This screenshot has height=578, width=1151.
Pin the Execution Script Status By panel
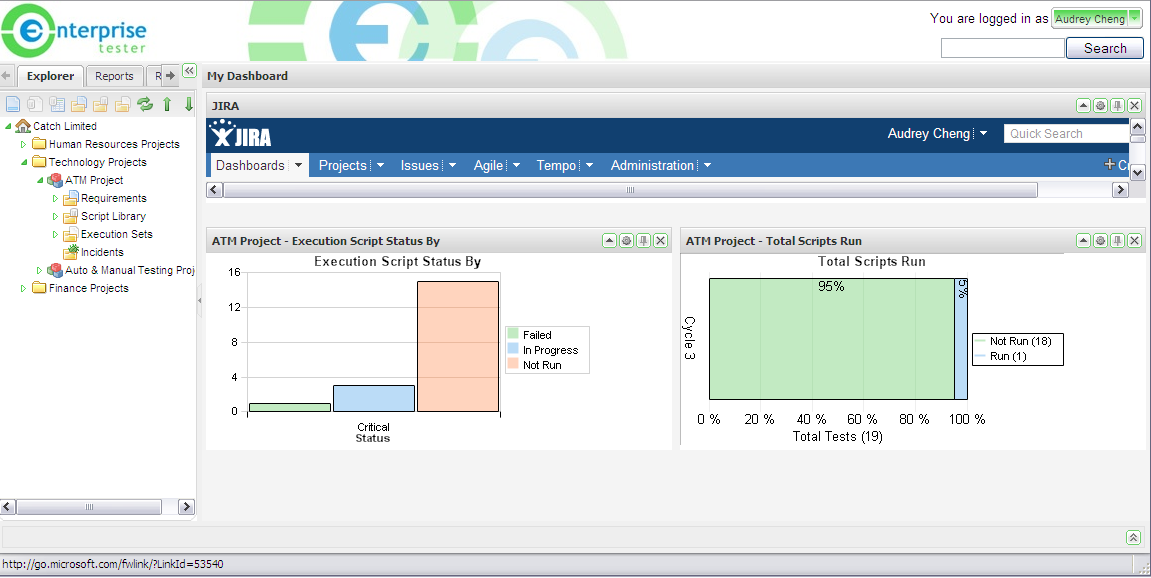coord(644,241)
